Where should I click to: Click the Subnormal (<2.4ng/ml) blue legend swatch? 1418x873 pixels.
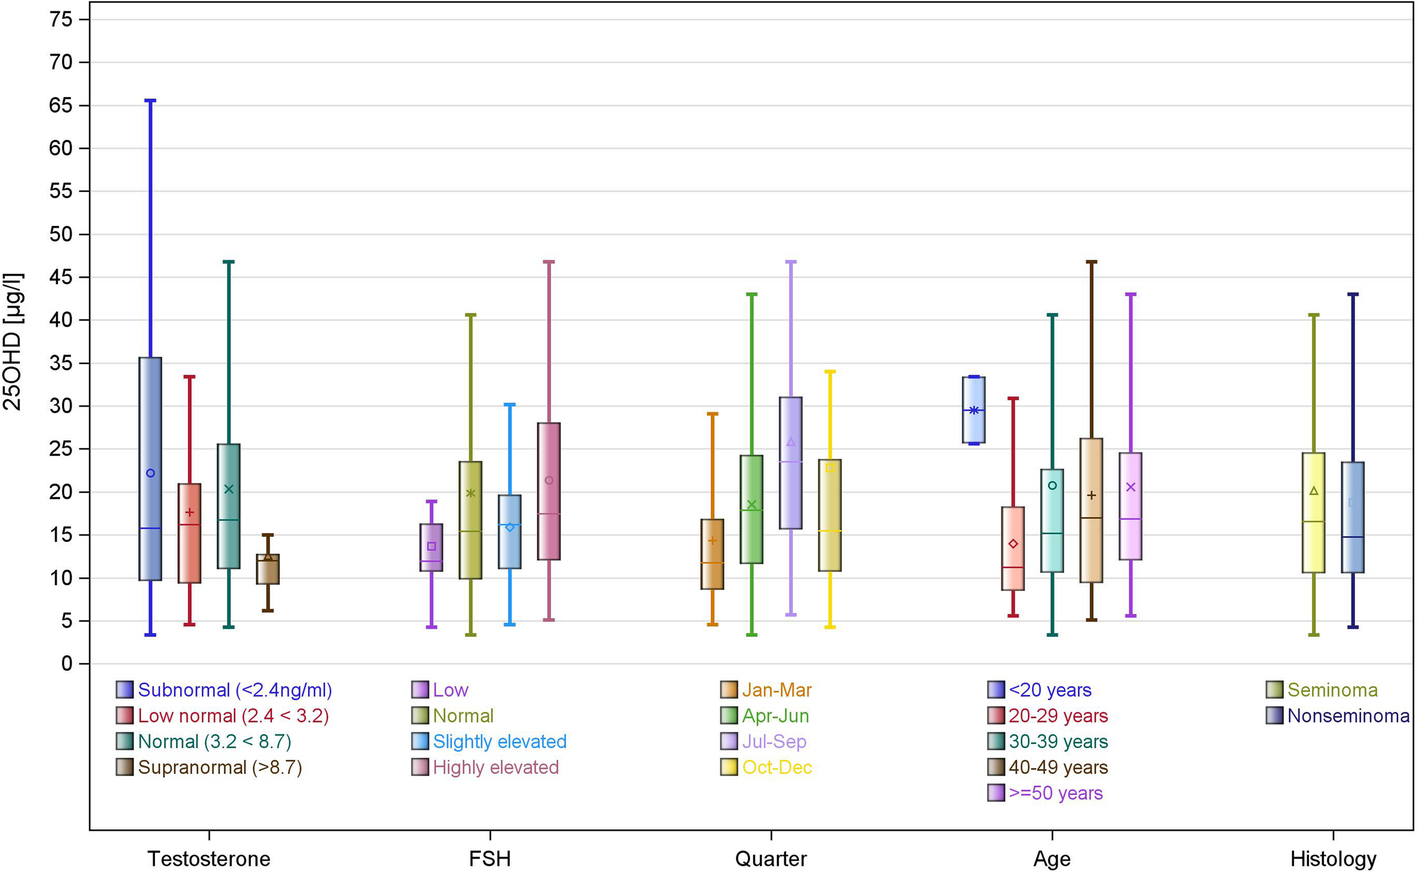coord(125,690)
